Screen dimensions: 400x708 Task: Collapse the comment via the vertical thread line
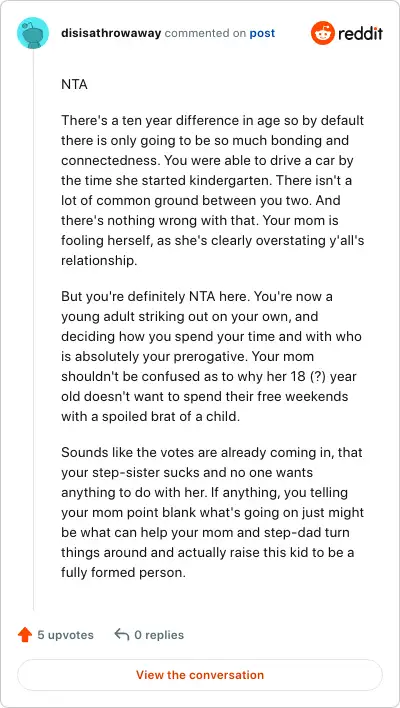click(33, 330)
